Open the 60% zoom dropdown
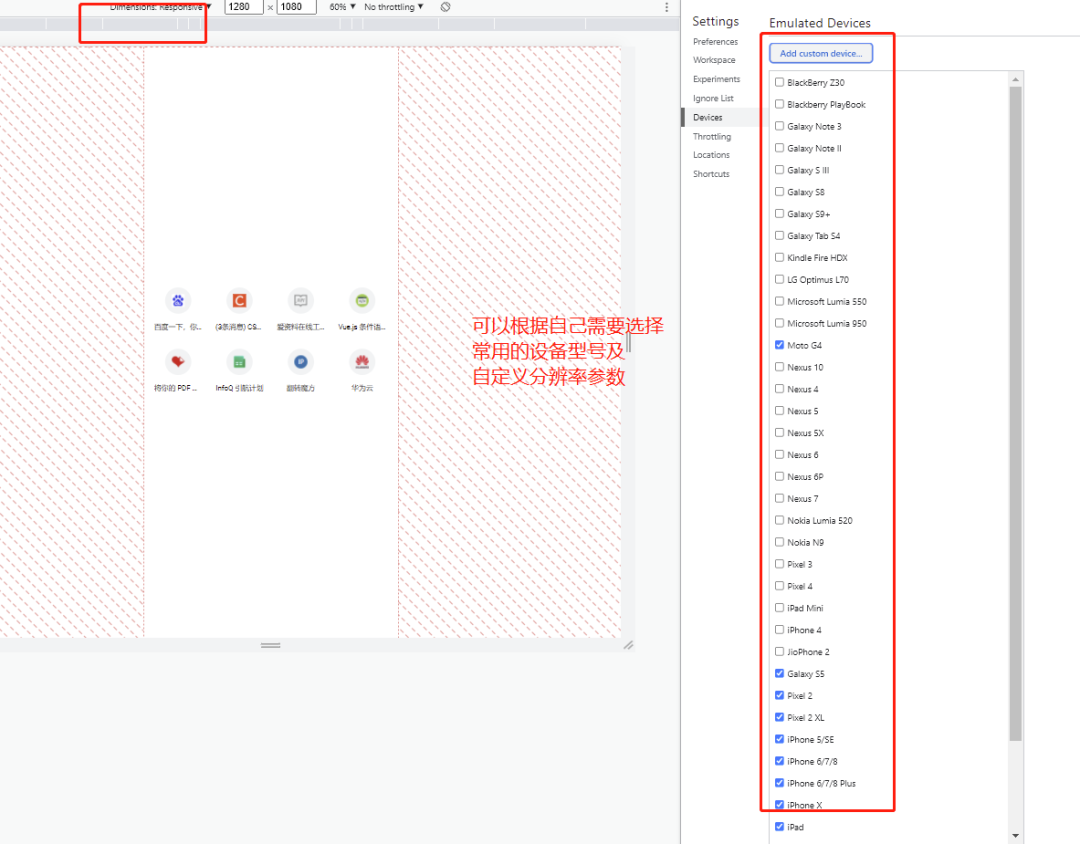The width and height of the screenshot is (1080, 844). pos(342,7)
